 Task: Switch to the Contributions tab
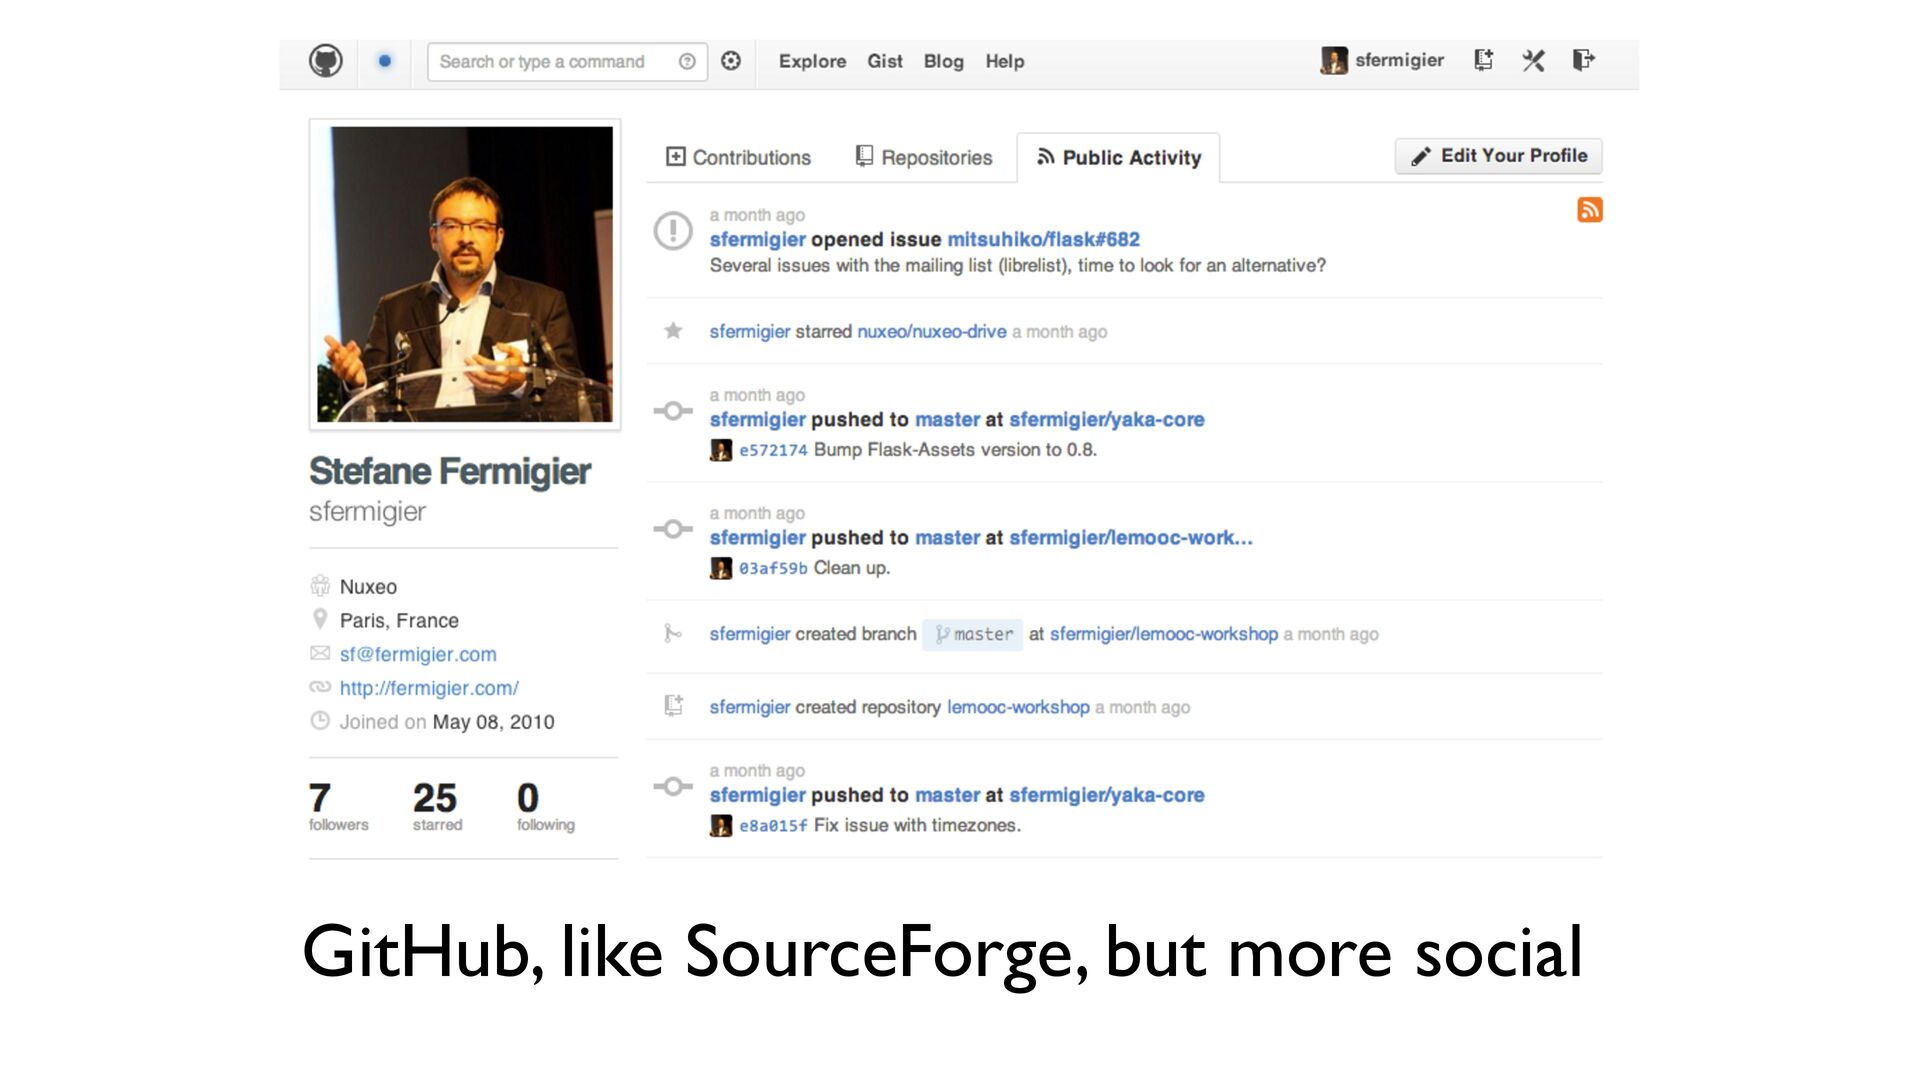(738, 158)
